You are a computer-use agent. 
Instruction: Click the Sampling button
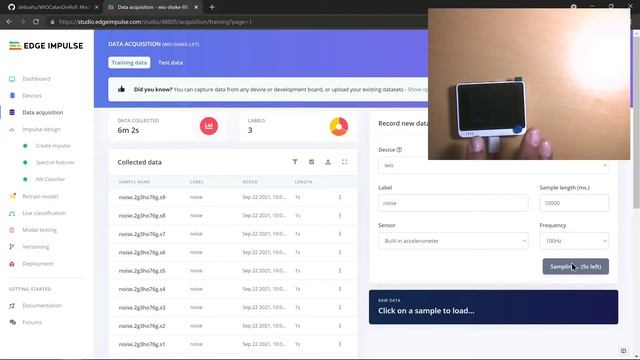point(576,267)
